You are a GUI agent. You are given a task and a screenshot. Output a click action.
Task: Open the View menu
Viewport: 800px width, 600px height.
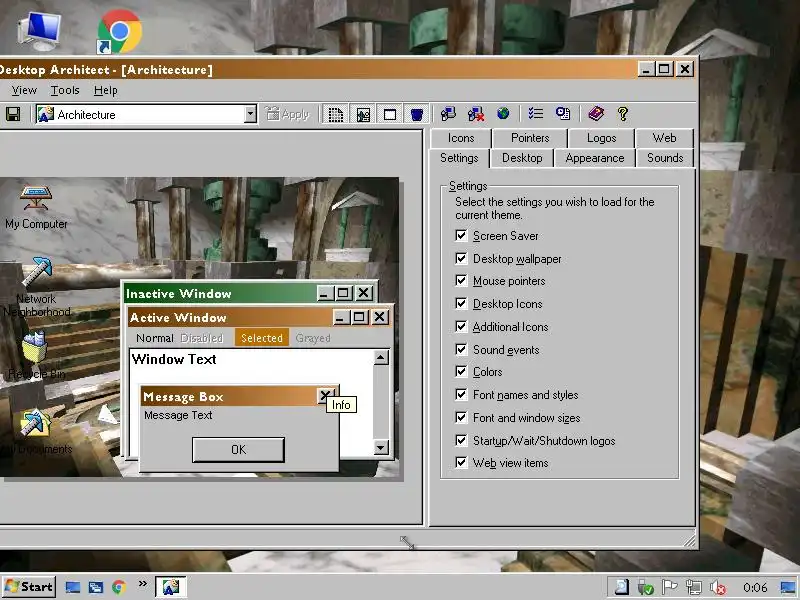pyautogui.click(x=24, y=90)
